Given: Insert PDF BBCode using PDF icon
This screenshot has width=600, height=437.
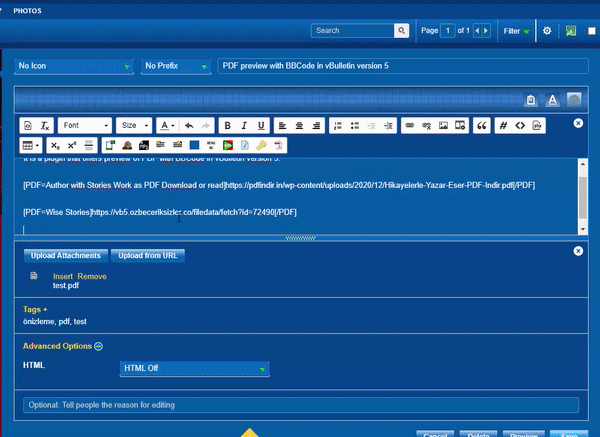Looking at the screenshot, I should coord(278,145).
